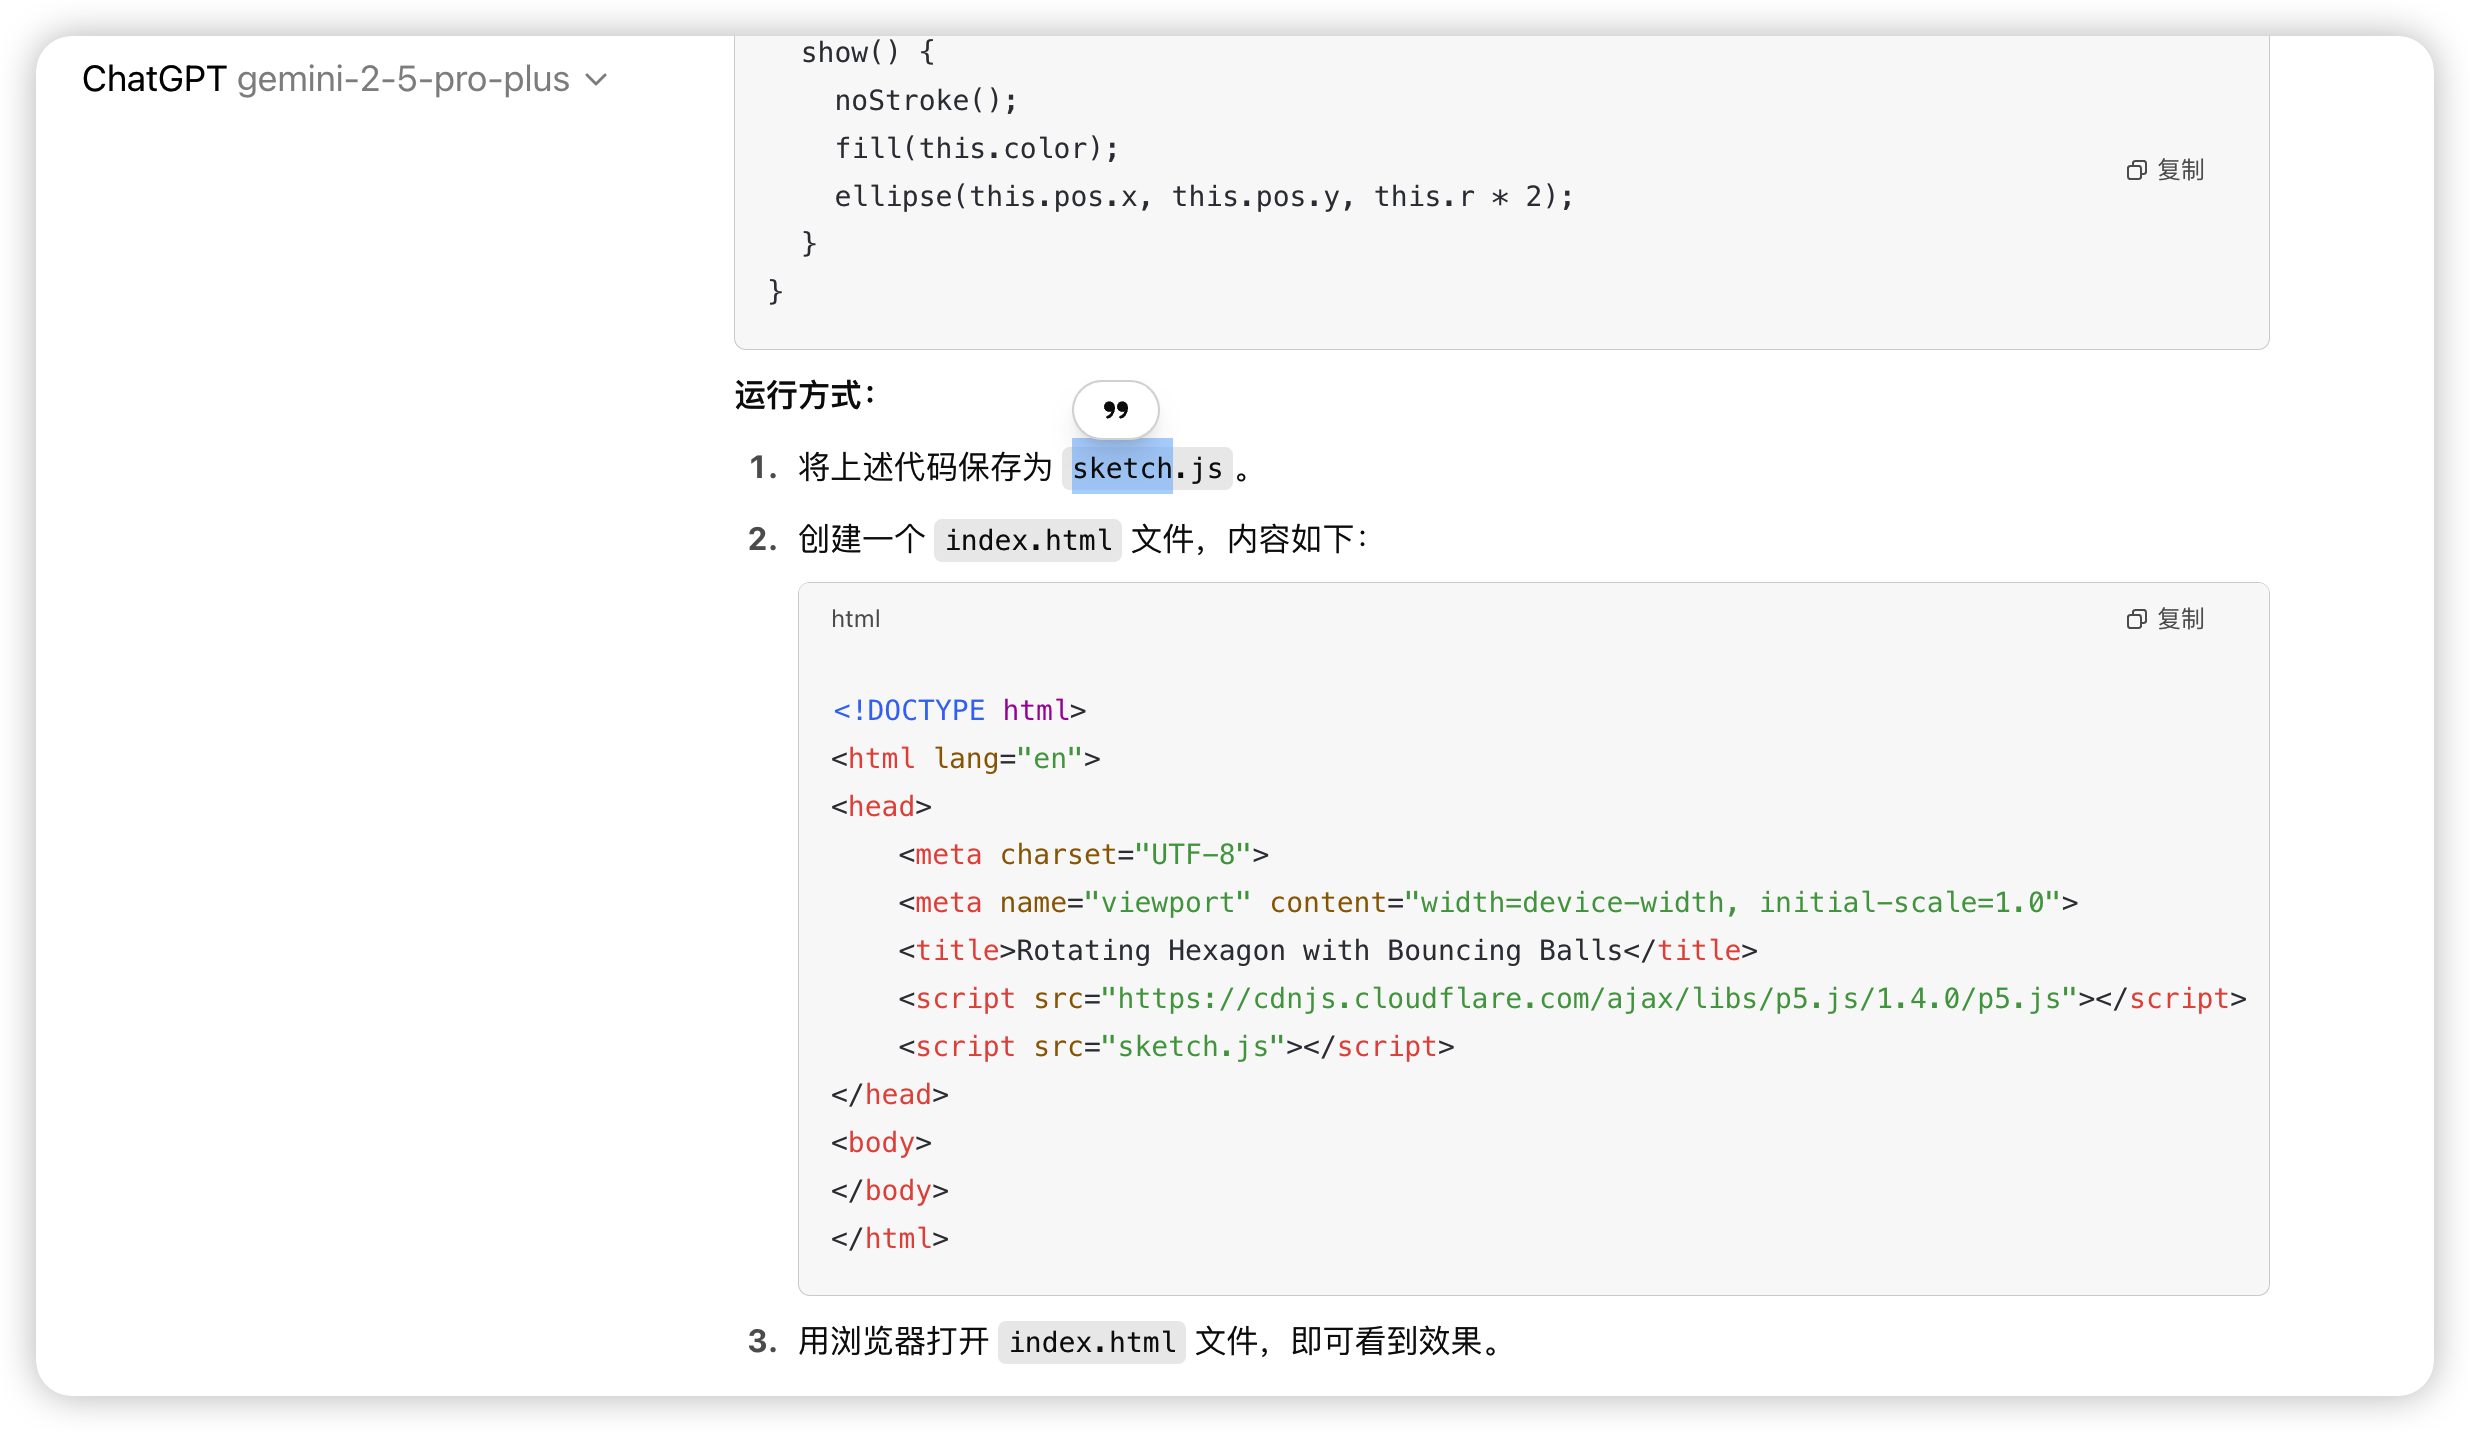This screenshot has width=2470, height=1432.
Task: Click the html language label
Action: point(855,619)
